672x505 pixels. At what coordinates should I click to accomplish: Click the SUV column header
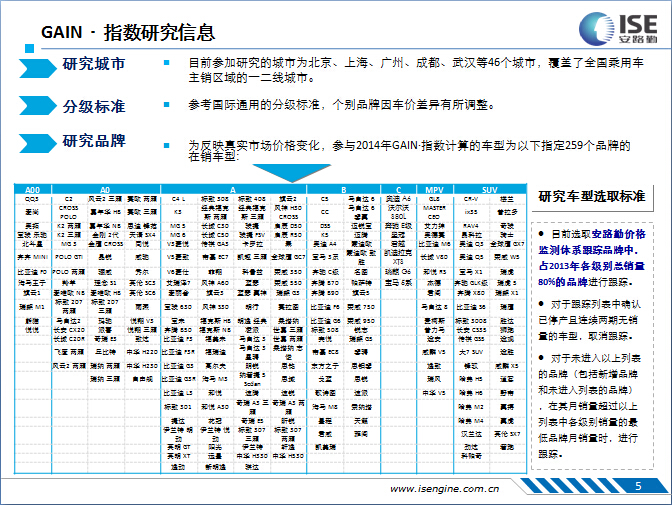(x=489, y=190)
